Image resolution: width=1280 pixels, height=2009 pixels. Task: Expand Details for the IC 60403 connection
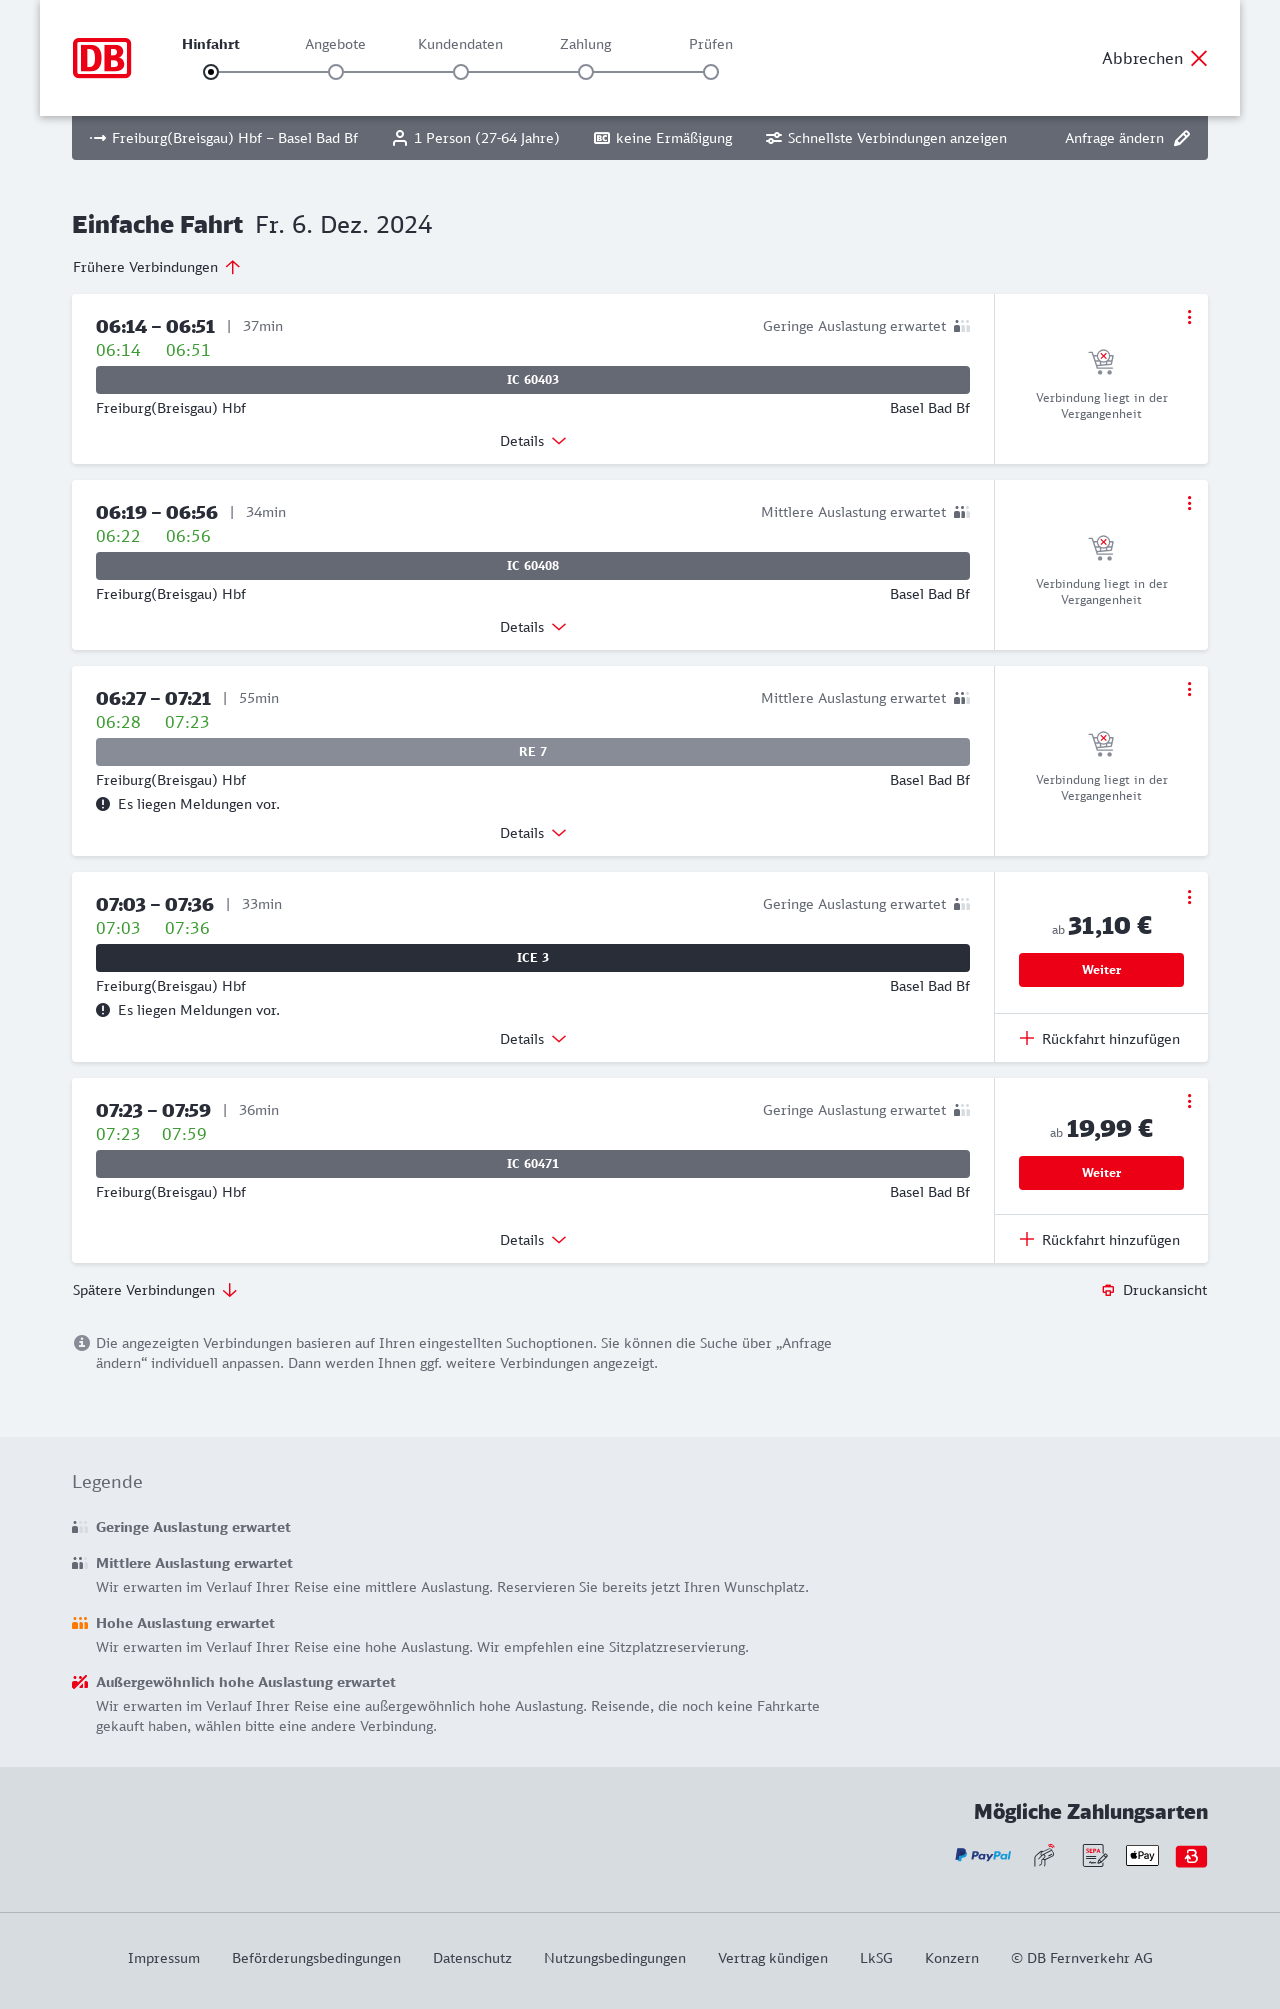point(533,441)
